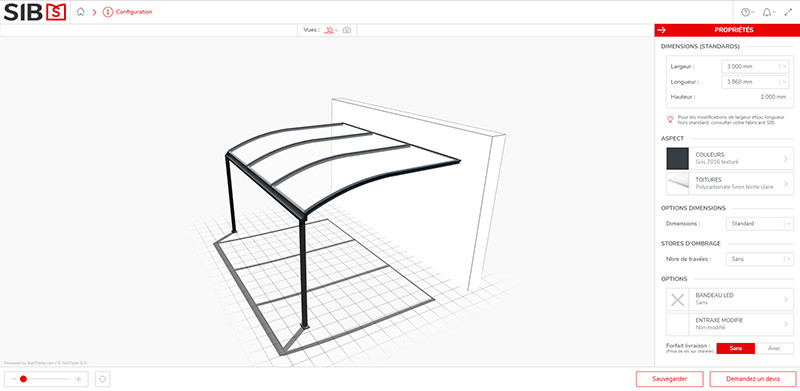Collapse the Propriétés panel with arrow

[x=662, y=30]
